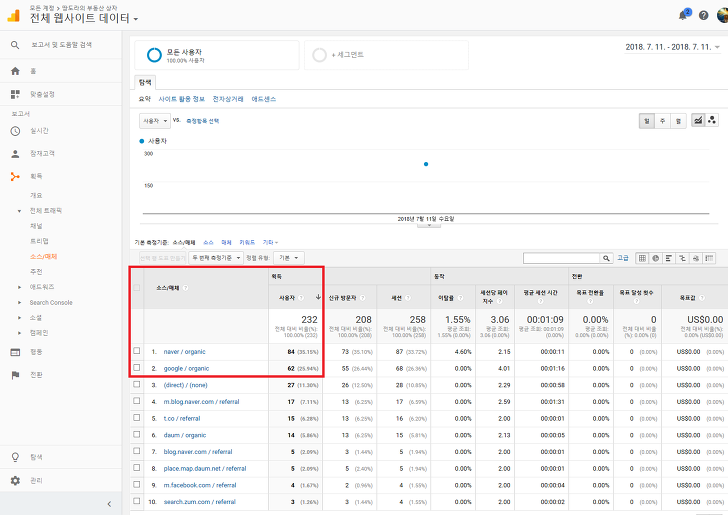Open 잠재고객 audience person icon

[x=15, y=154]
